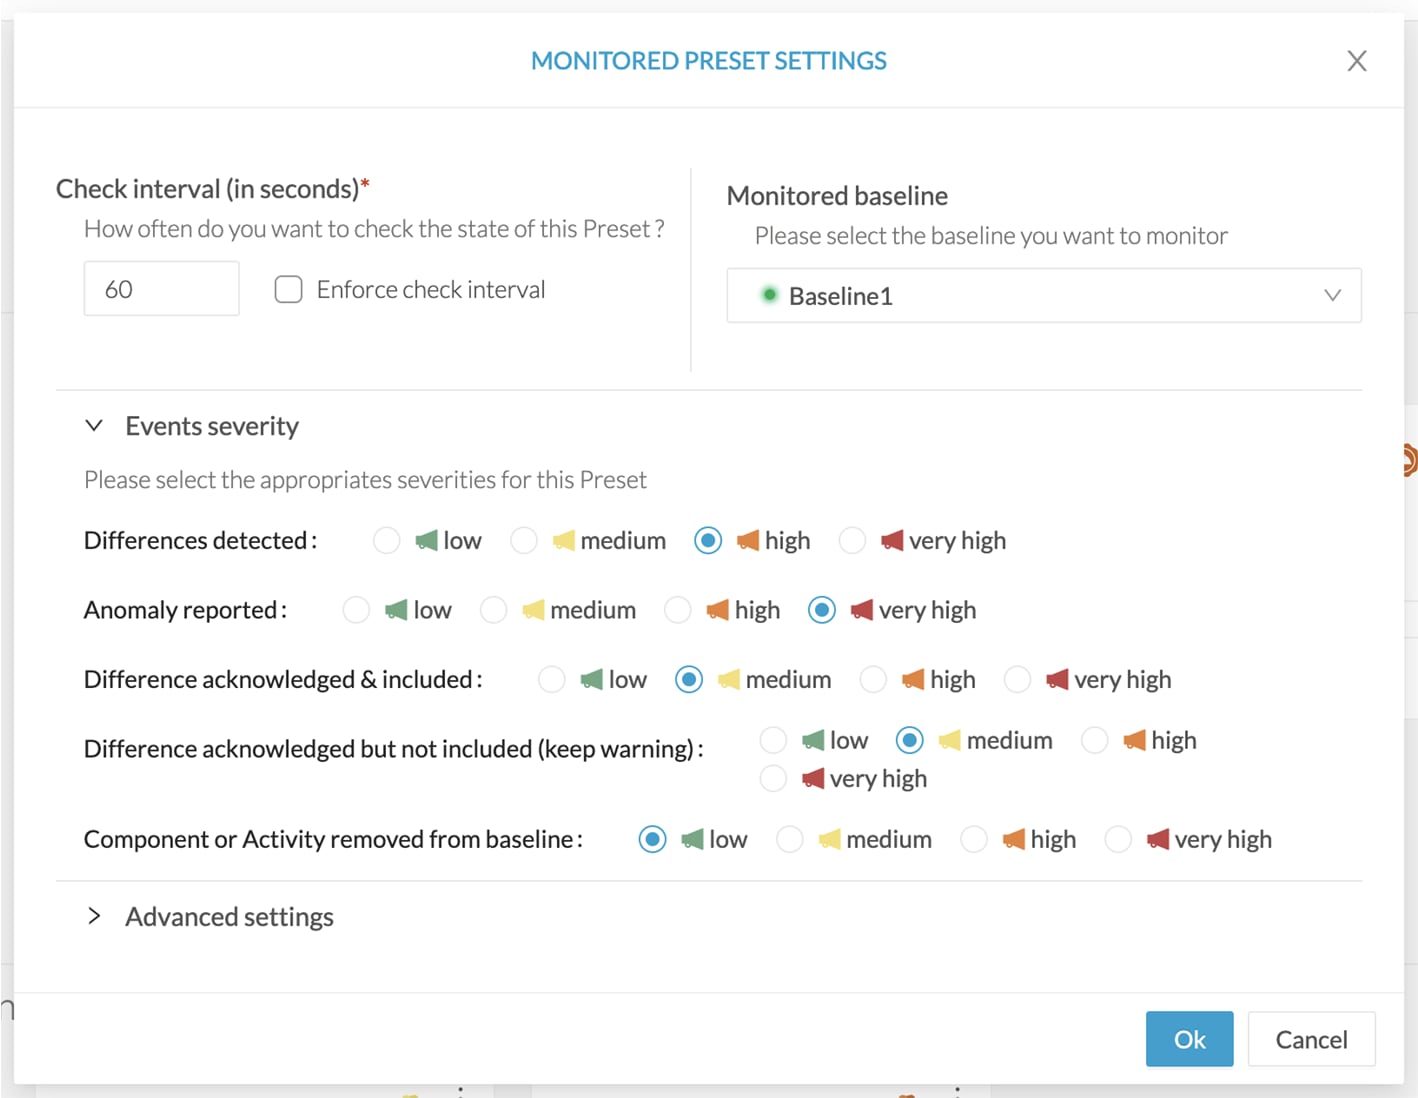The width and height of the screenshot is (1418, 1098).
Task: Click the yellow medium megaphone for Differences detected
Action: (566, 540)
